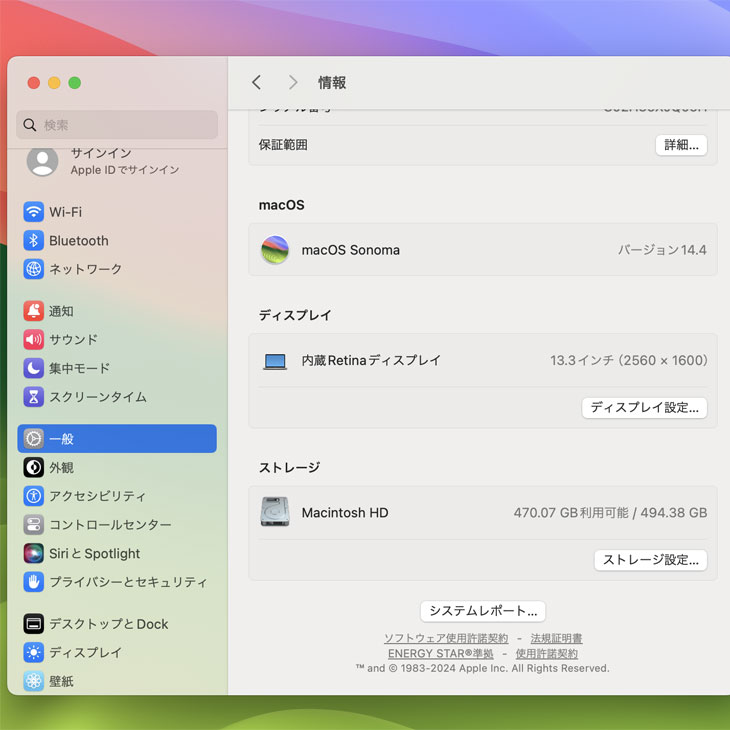Image resolution: width=730 pixels, height=730 pixels.
Task: Select デスクトップと Dock label in sidebar
Action: tap(109, 624)
